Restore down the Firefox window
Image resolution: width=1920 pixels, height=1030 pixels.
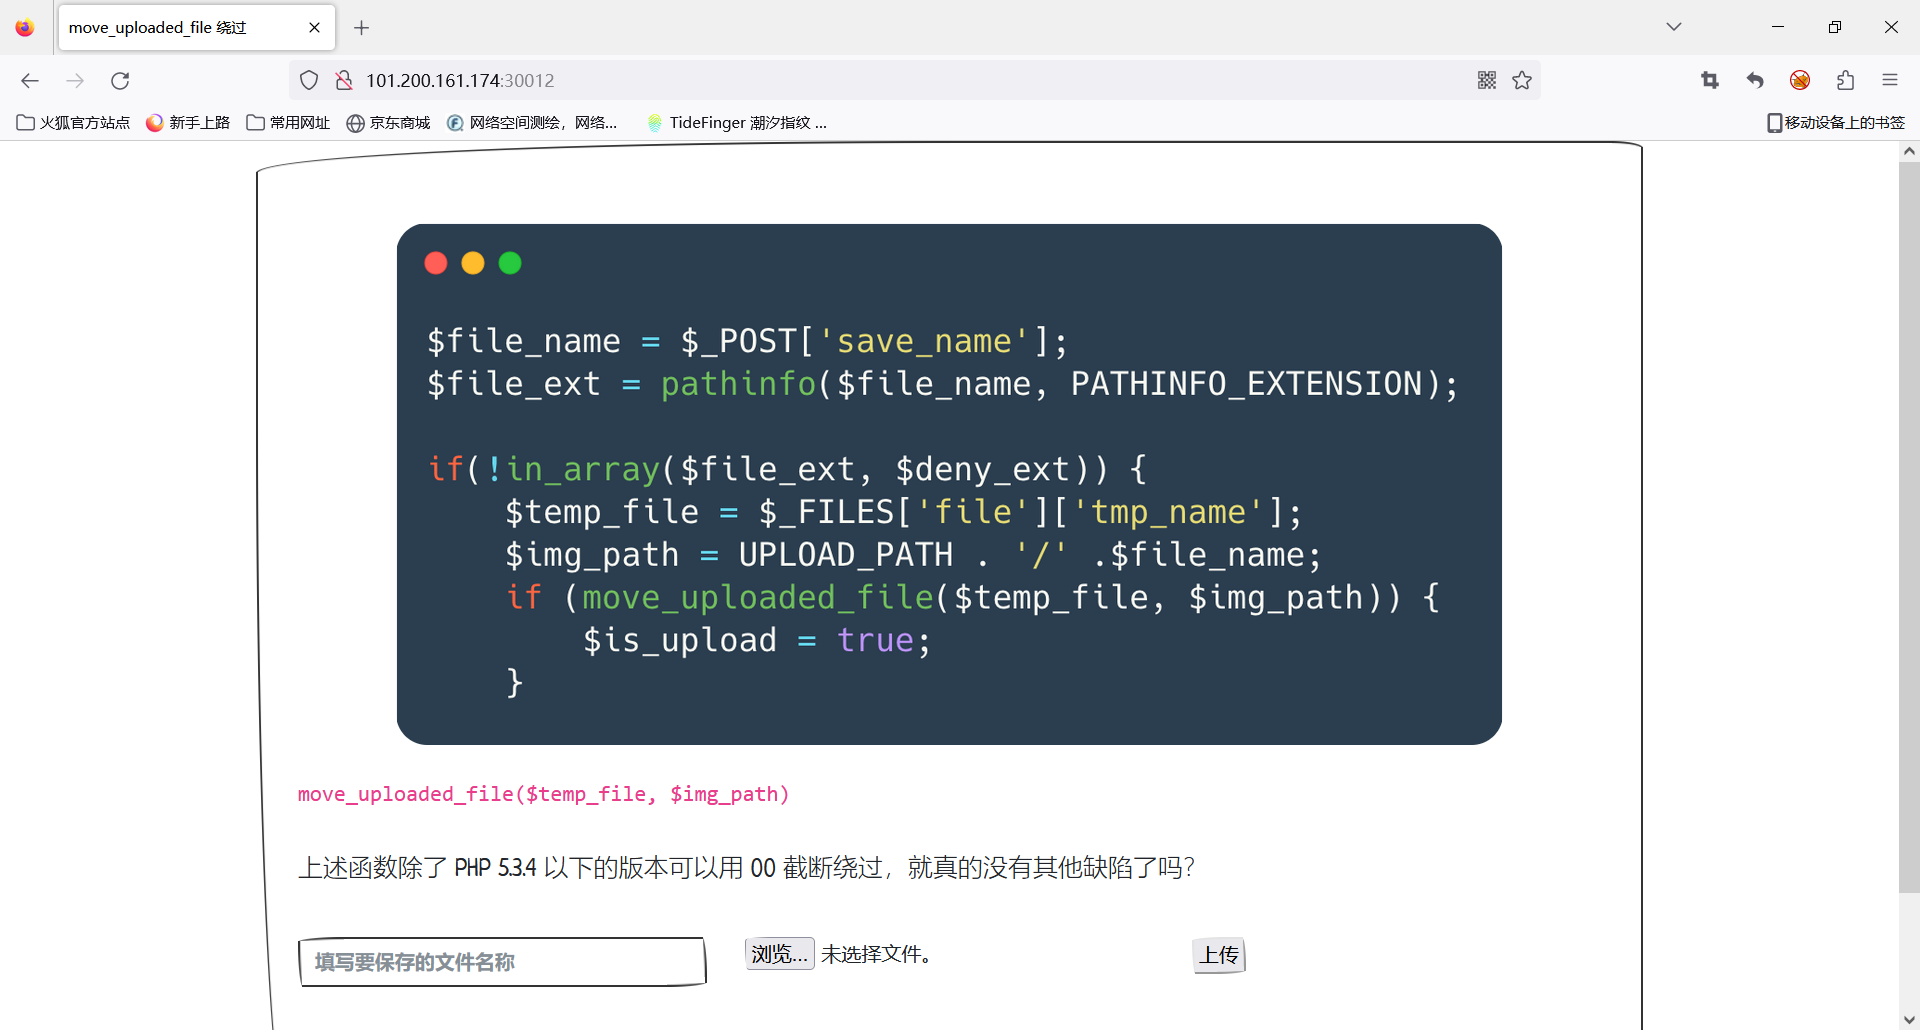(x=1834, y=27)
